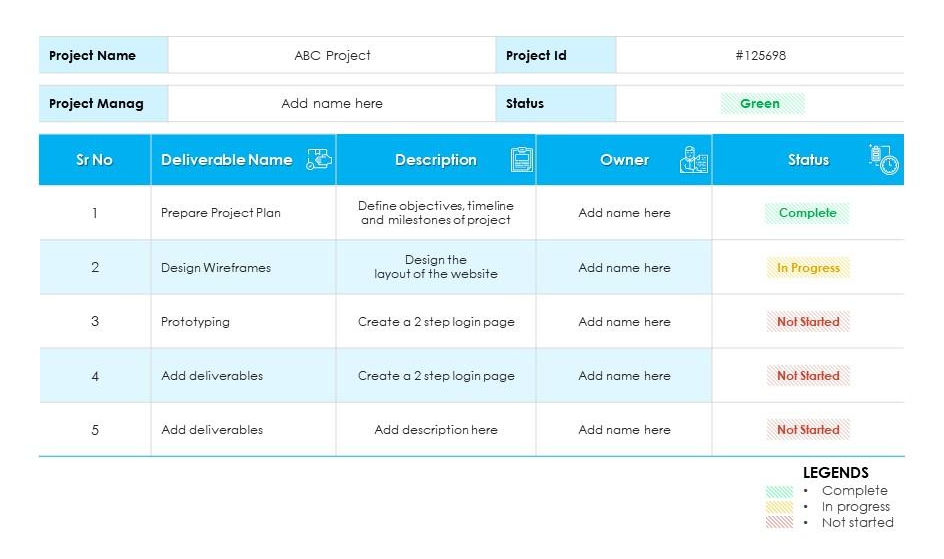Viewport: 944px width, 559px height.
Task: Click the Deliverable Name header icon
Action: coord(319,159)
